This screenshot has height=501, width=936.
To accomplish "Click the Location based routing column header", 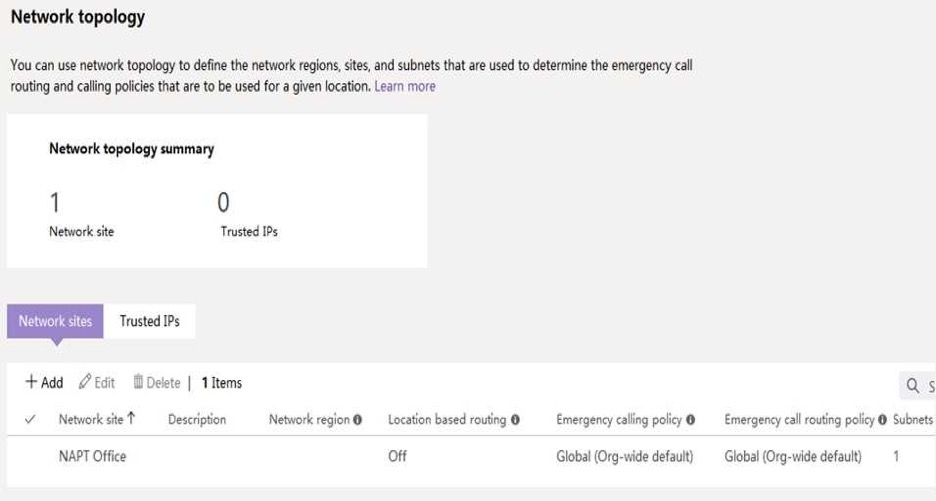I will click(447, 420).
